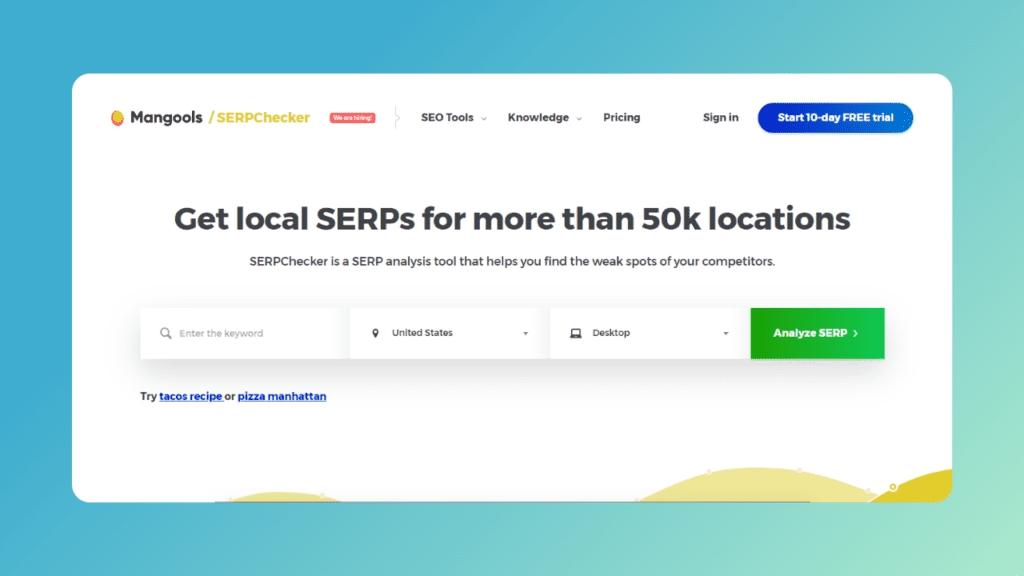Try the pizza manhattan example link
1024x576 pixels.
tap(282, 396)
